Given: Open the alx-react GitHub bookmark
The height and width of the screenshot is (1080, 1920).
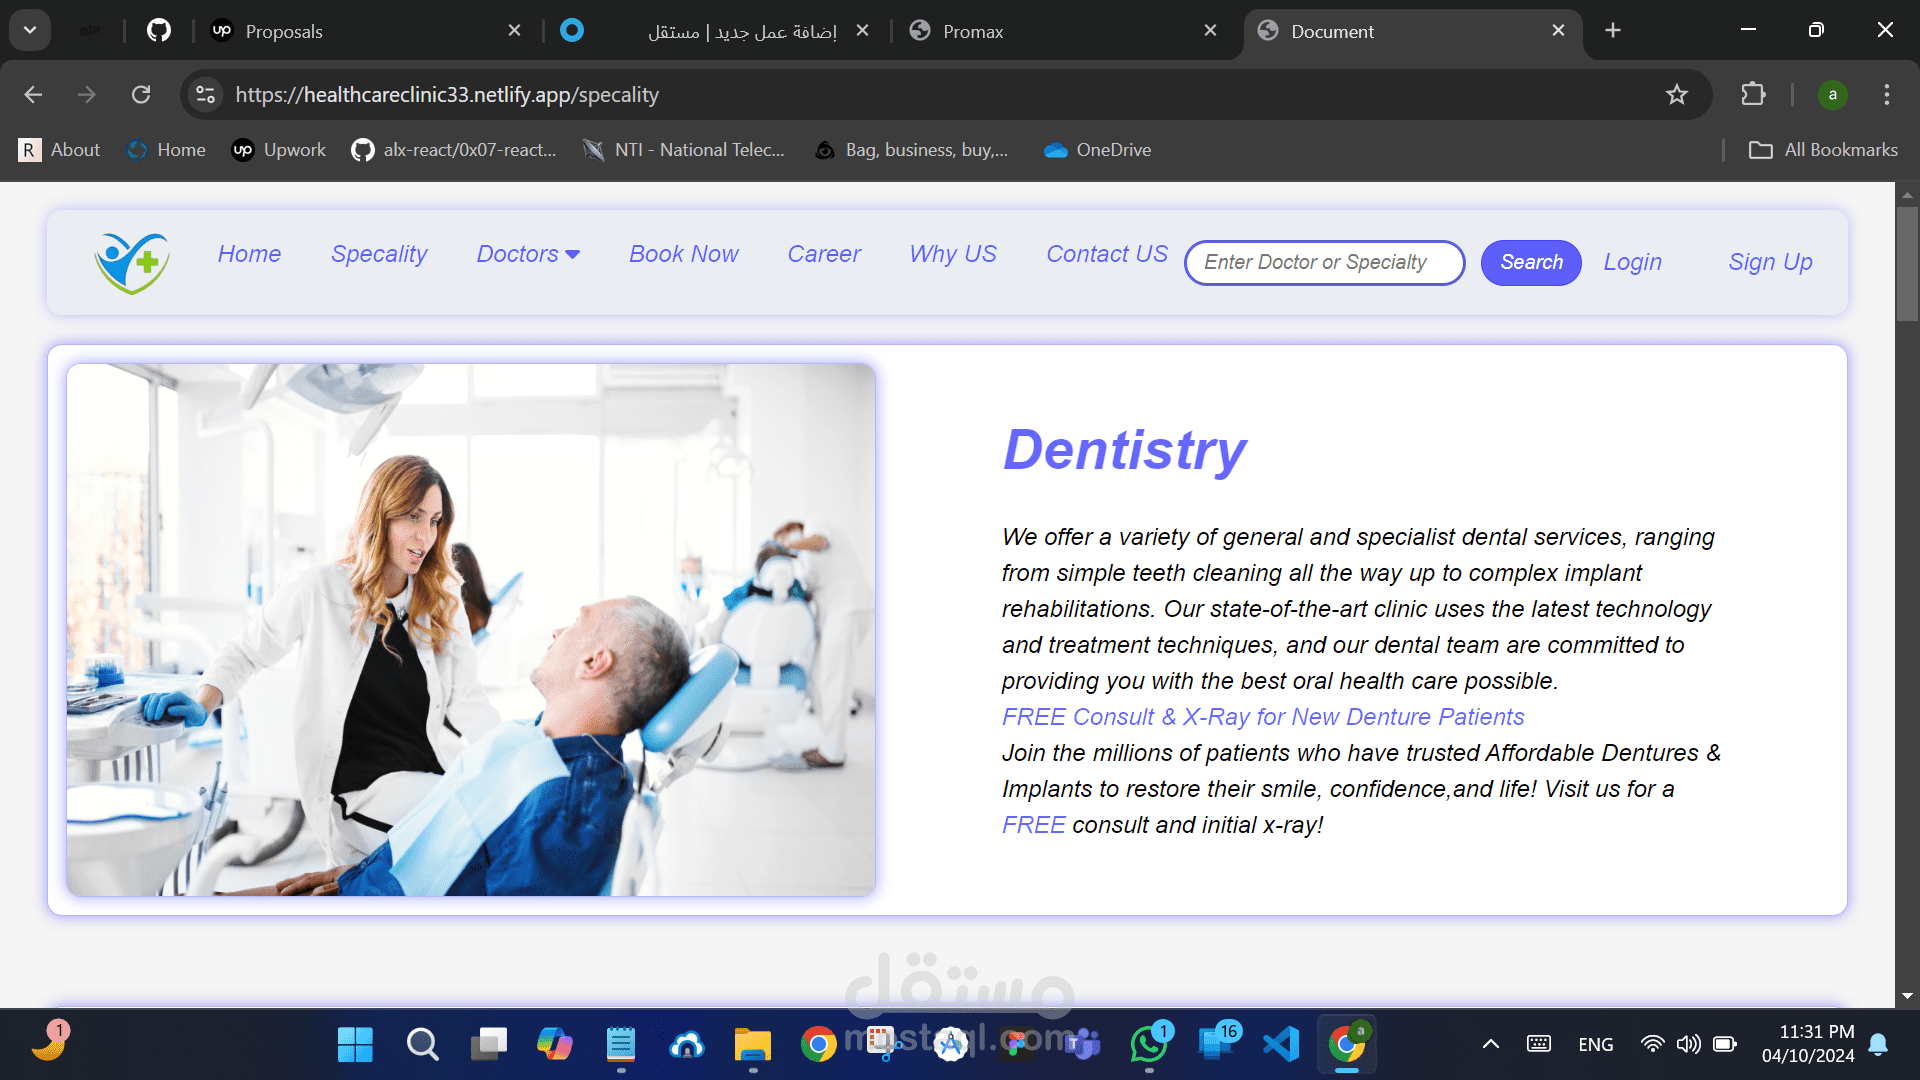Looking at the screenshot, I should pos(454,150).
